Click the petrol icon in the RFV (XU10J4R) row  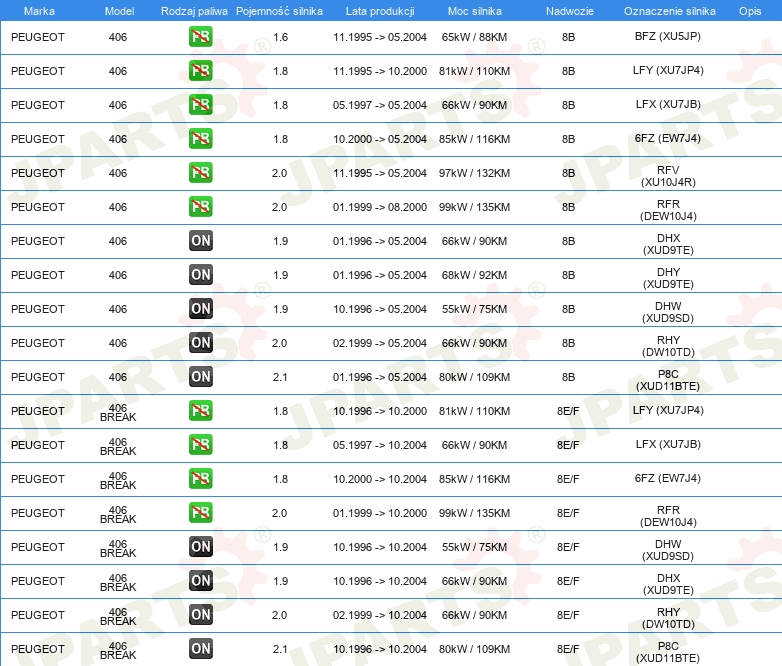tap(200, 173)
